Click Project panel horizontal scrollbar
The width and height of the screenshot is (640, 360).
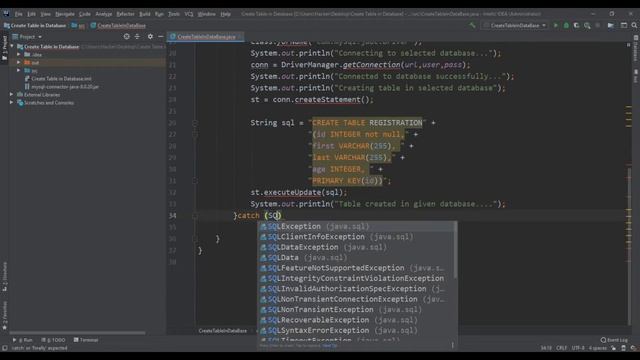tap(77, 333)
